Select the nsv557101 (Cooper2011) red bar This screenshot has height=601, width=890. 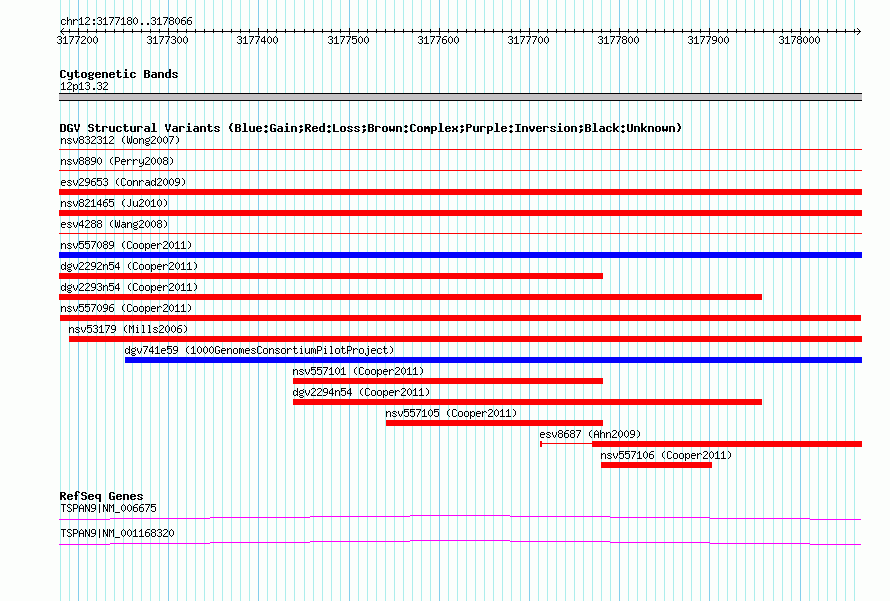448,381
